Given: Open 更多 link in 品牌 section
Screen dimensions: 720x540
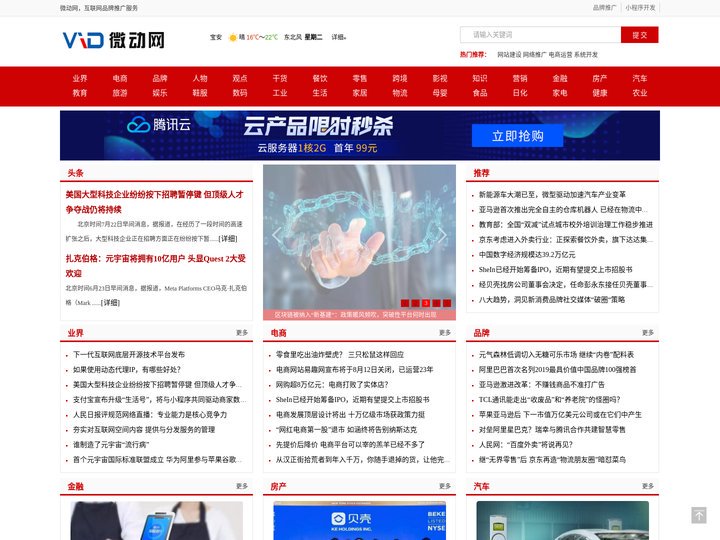Looking at the screenshot, I should (648, 333).
